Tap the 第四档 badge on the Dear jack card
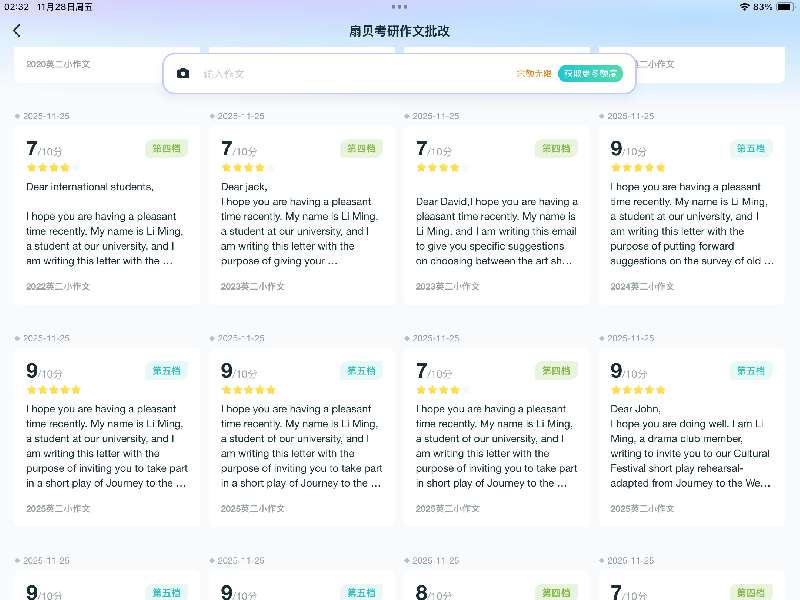This screenshot has height=600, width=800. 361,149
